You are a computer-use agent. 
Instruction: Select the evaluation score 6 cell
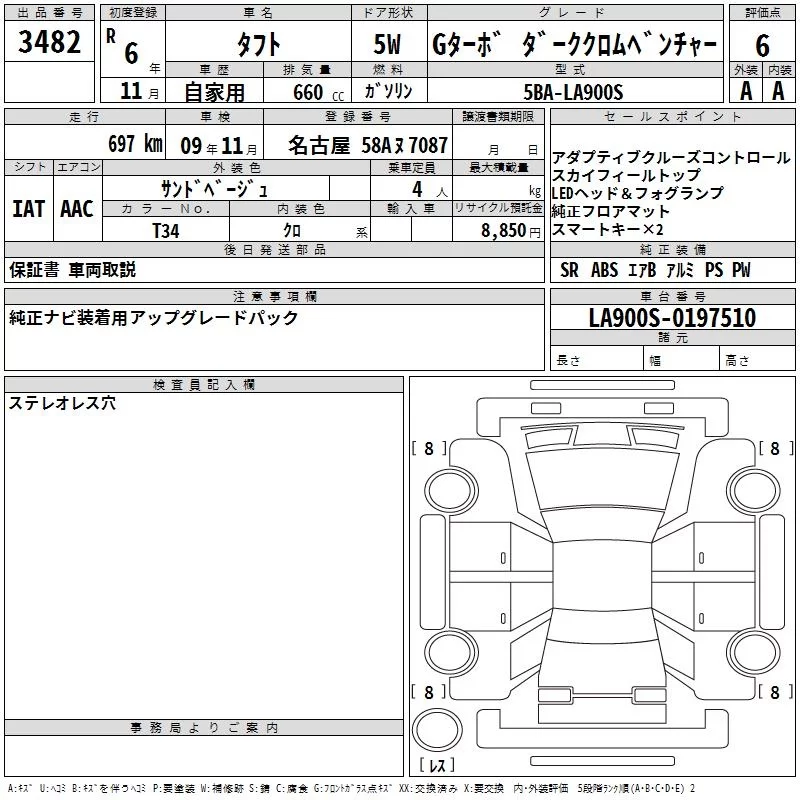pyautogui.click(x=762, y=45)
